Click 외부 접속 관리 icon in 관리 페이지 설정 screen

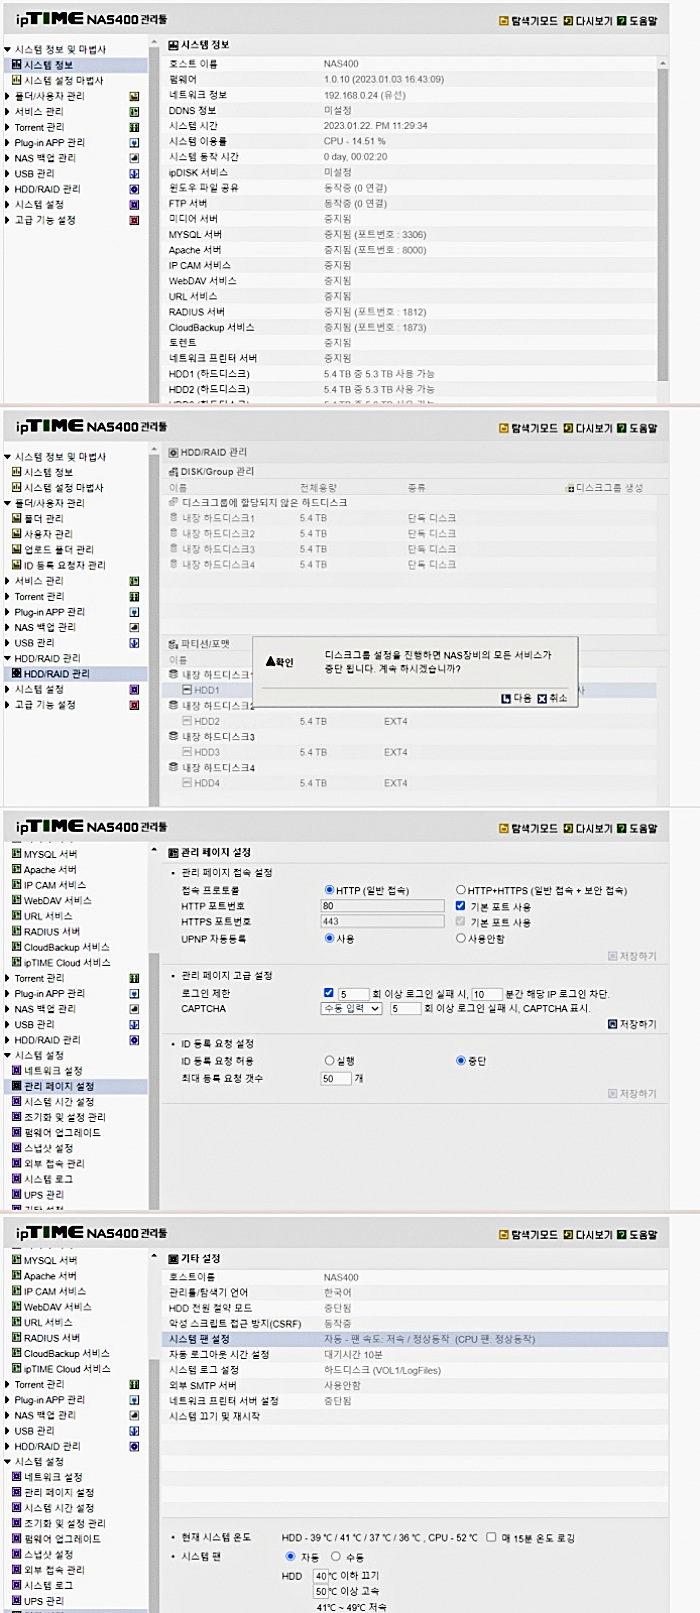17,1164
